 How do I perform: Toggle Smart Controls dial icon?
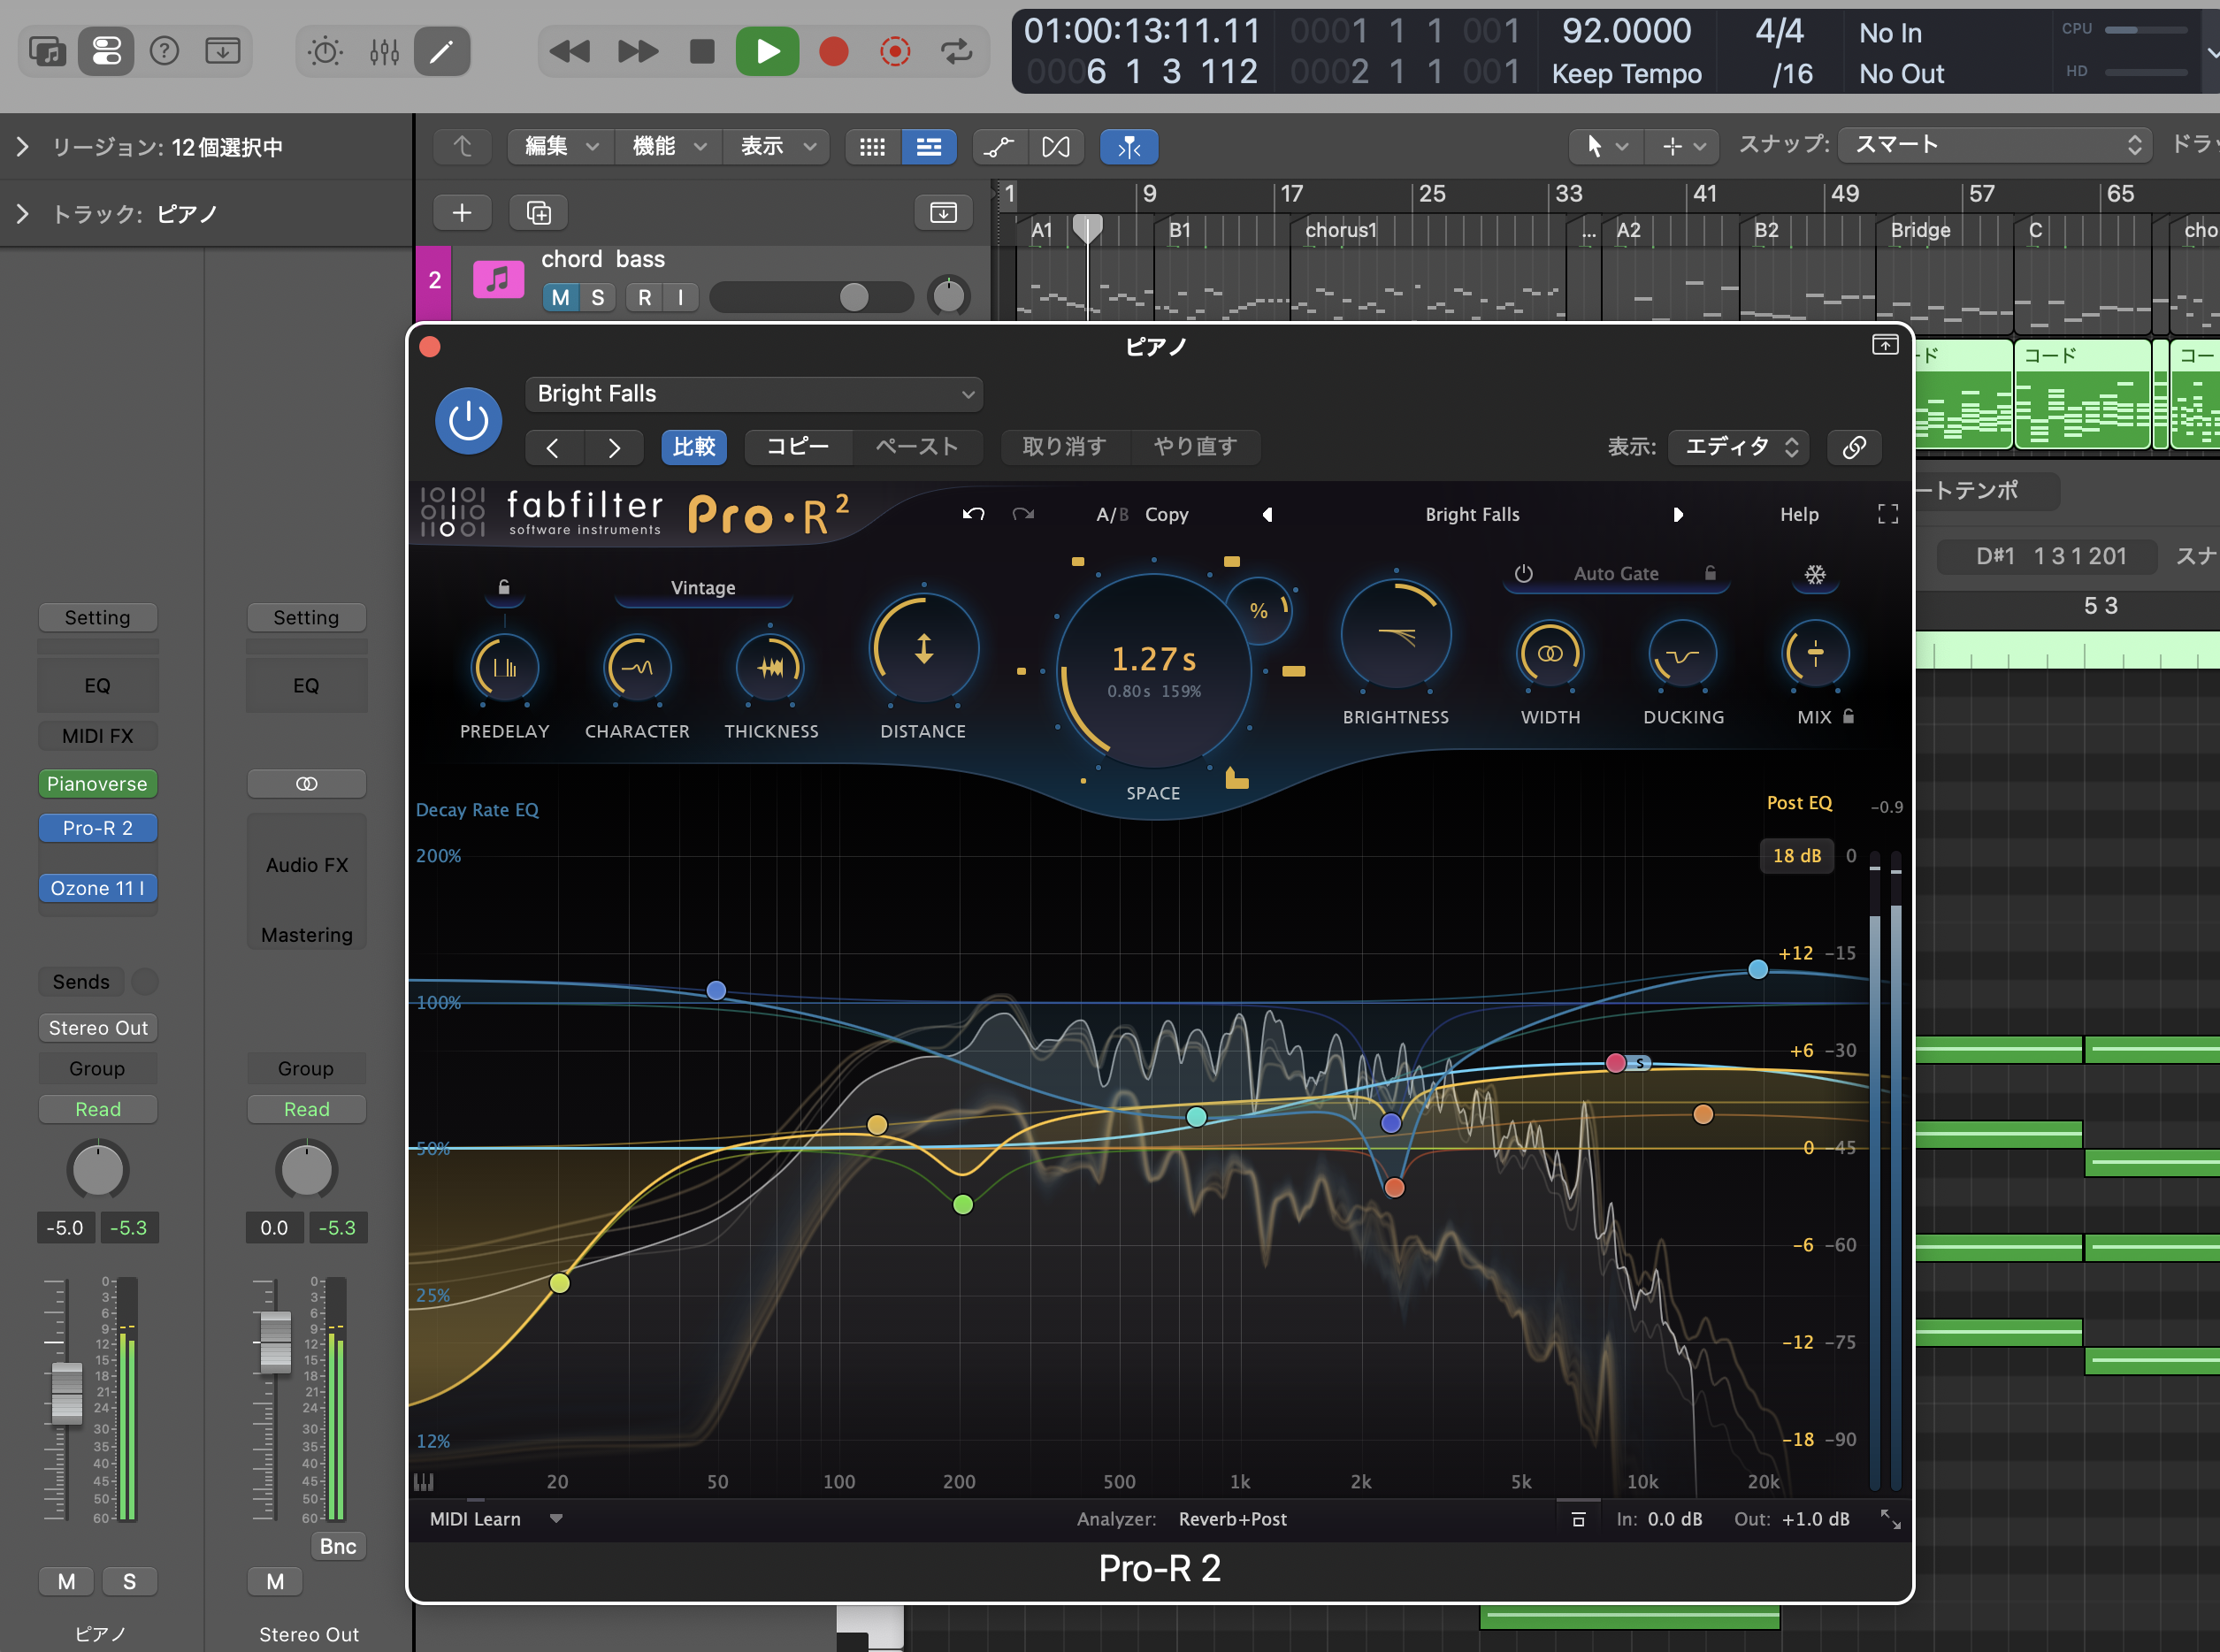pyautogui.click(x=325, y=51)
